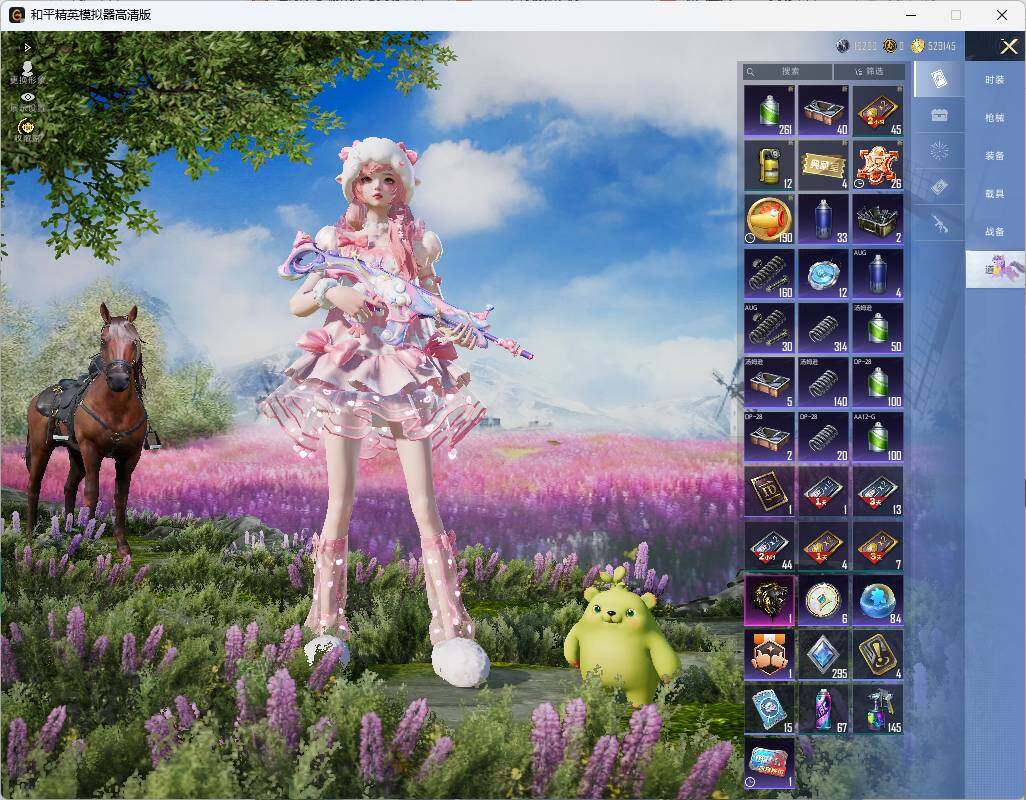Click the gold coin currency 529145
Screen dimensions: 1026x800
click(934, 46)
